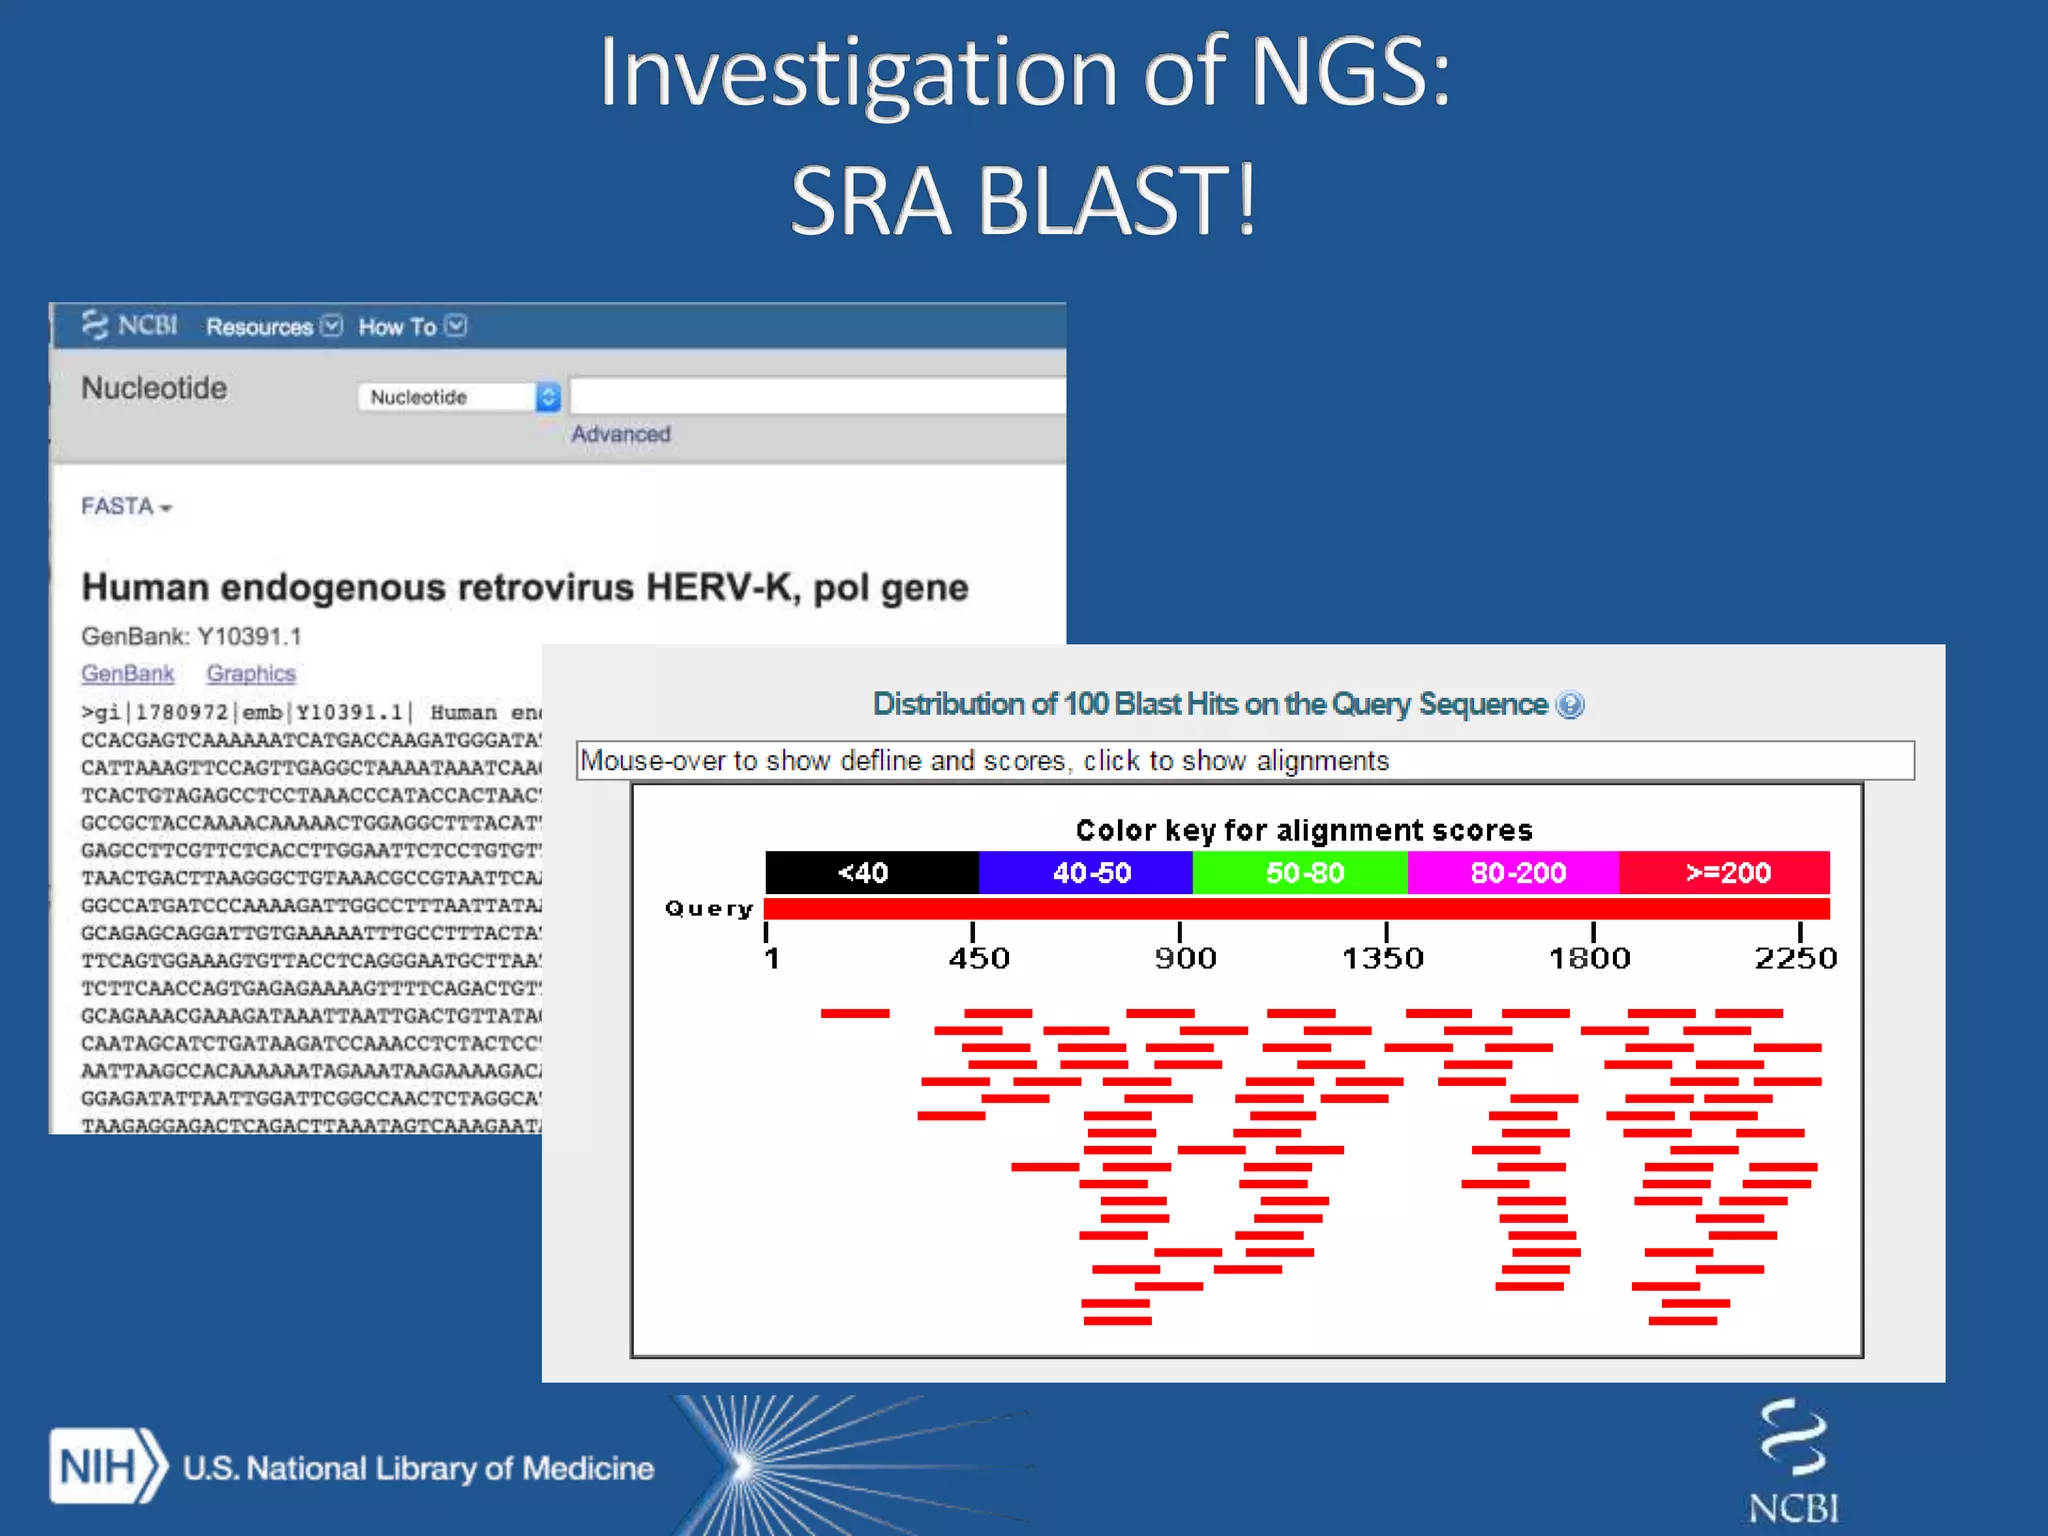Click the magenta 80-200 score color key
This screenshot has height=1536, width=2048.
click(x=1514, y=873)
